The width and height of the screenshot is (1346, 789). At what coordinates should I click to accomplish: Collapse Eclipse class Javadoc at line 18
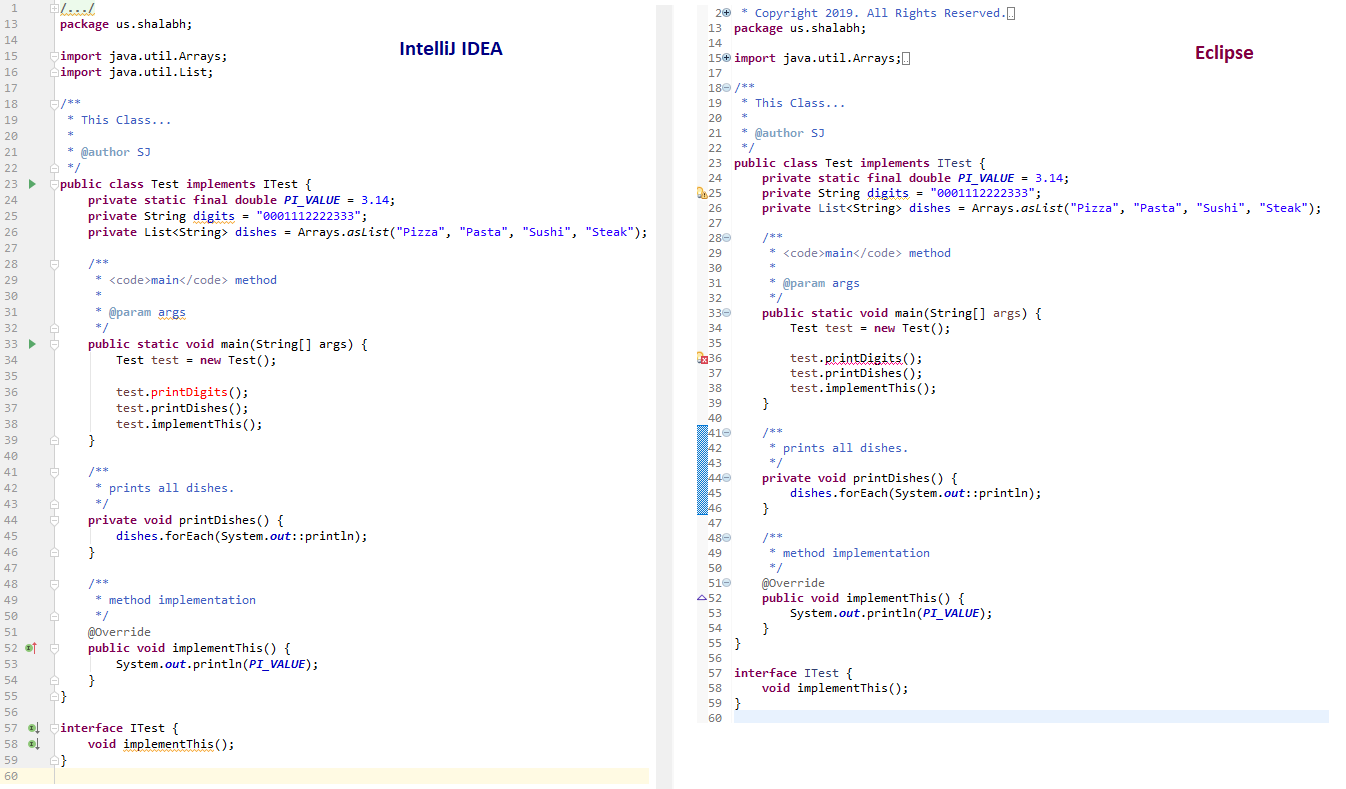pos(727,88)
